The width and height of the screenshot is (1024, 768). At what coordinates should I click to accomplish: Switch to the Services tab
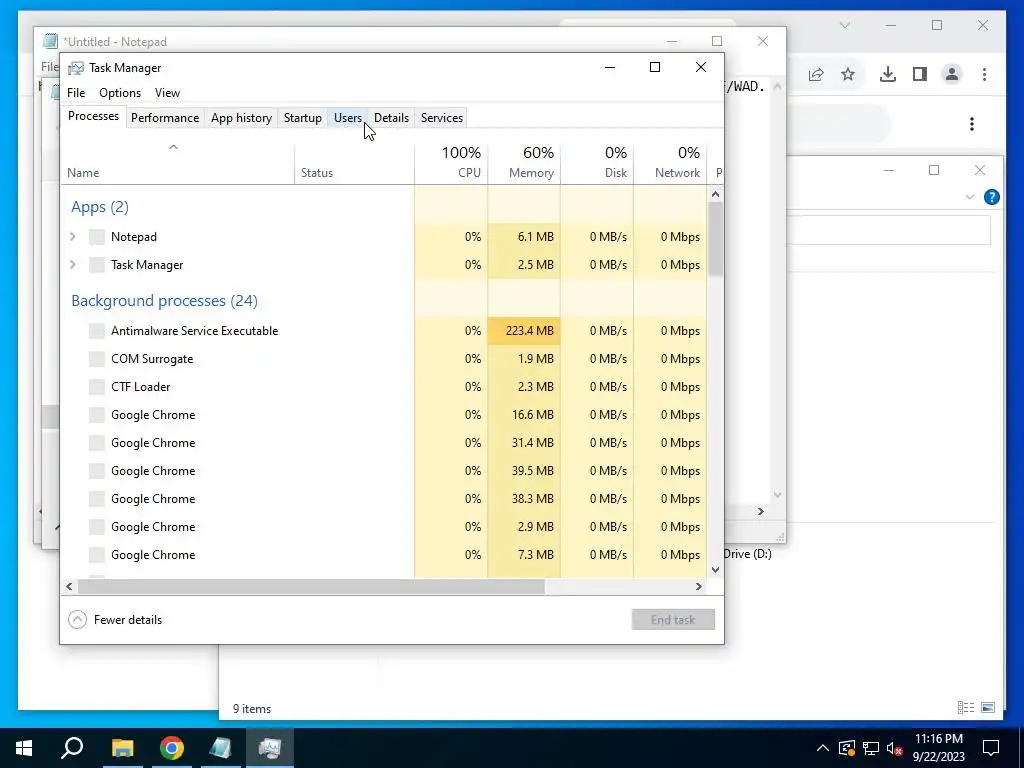coord(441,118)
